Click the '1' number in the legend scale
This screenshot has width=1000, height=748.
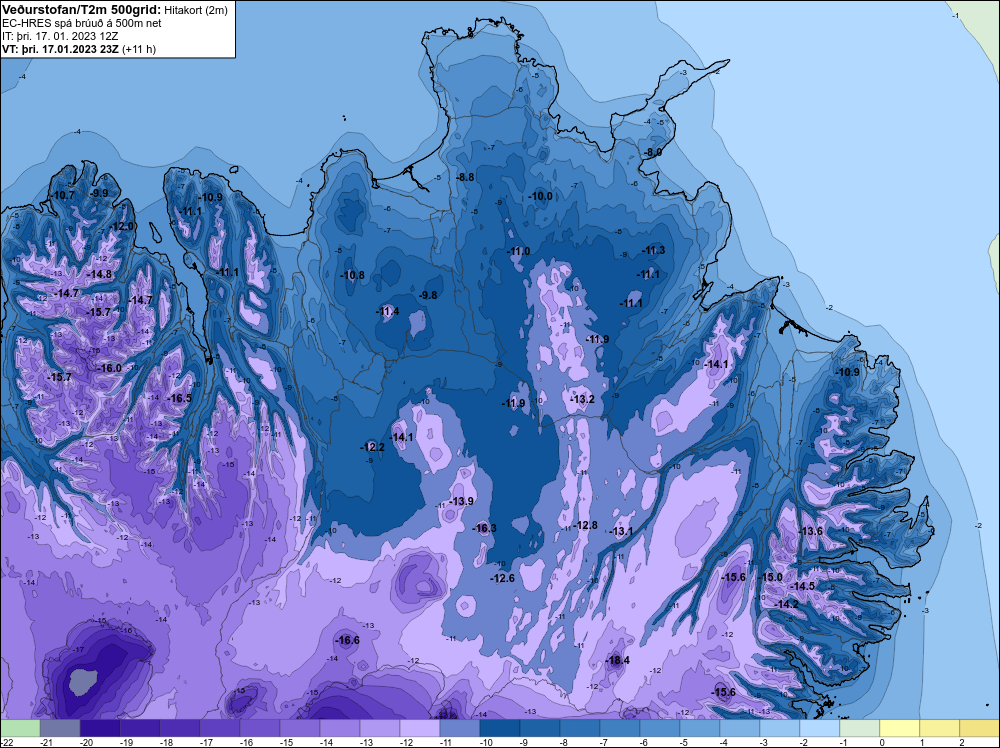pos(922,742)
